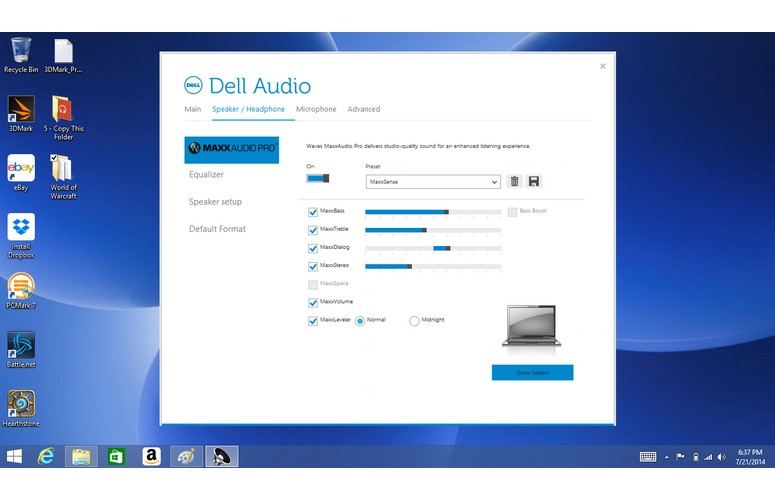
Task: Select the Midnight leveler radio button
Action: (x=414, y=321)
